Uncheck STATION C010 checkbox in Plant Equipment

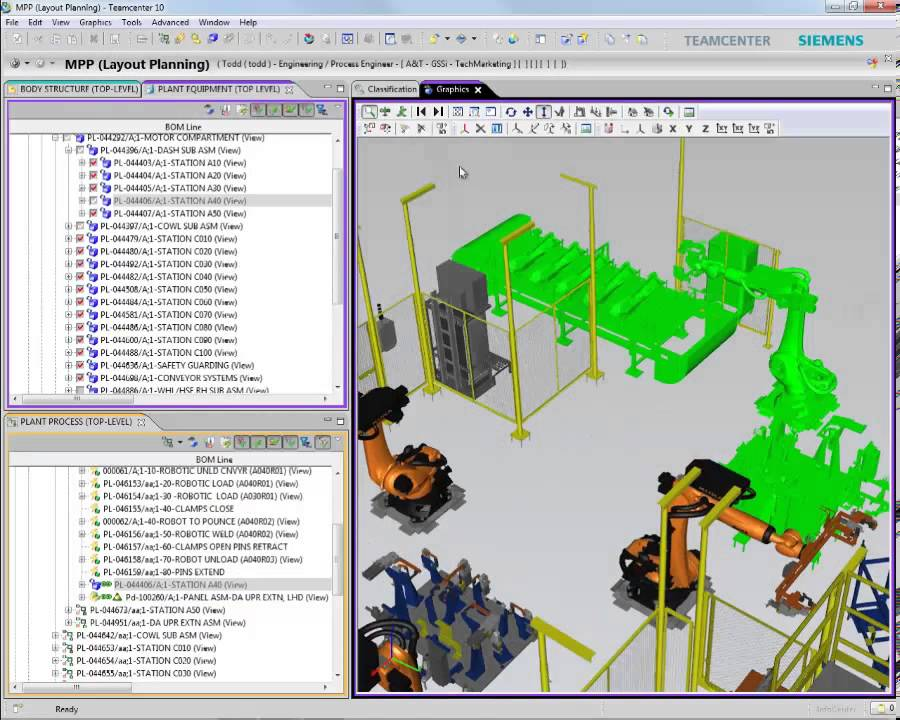[x=80, y=239]
